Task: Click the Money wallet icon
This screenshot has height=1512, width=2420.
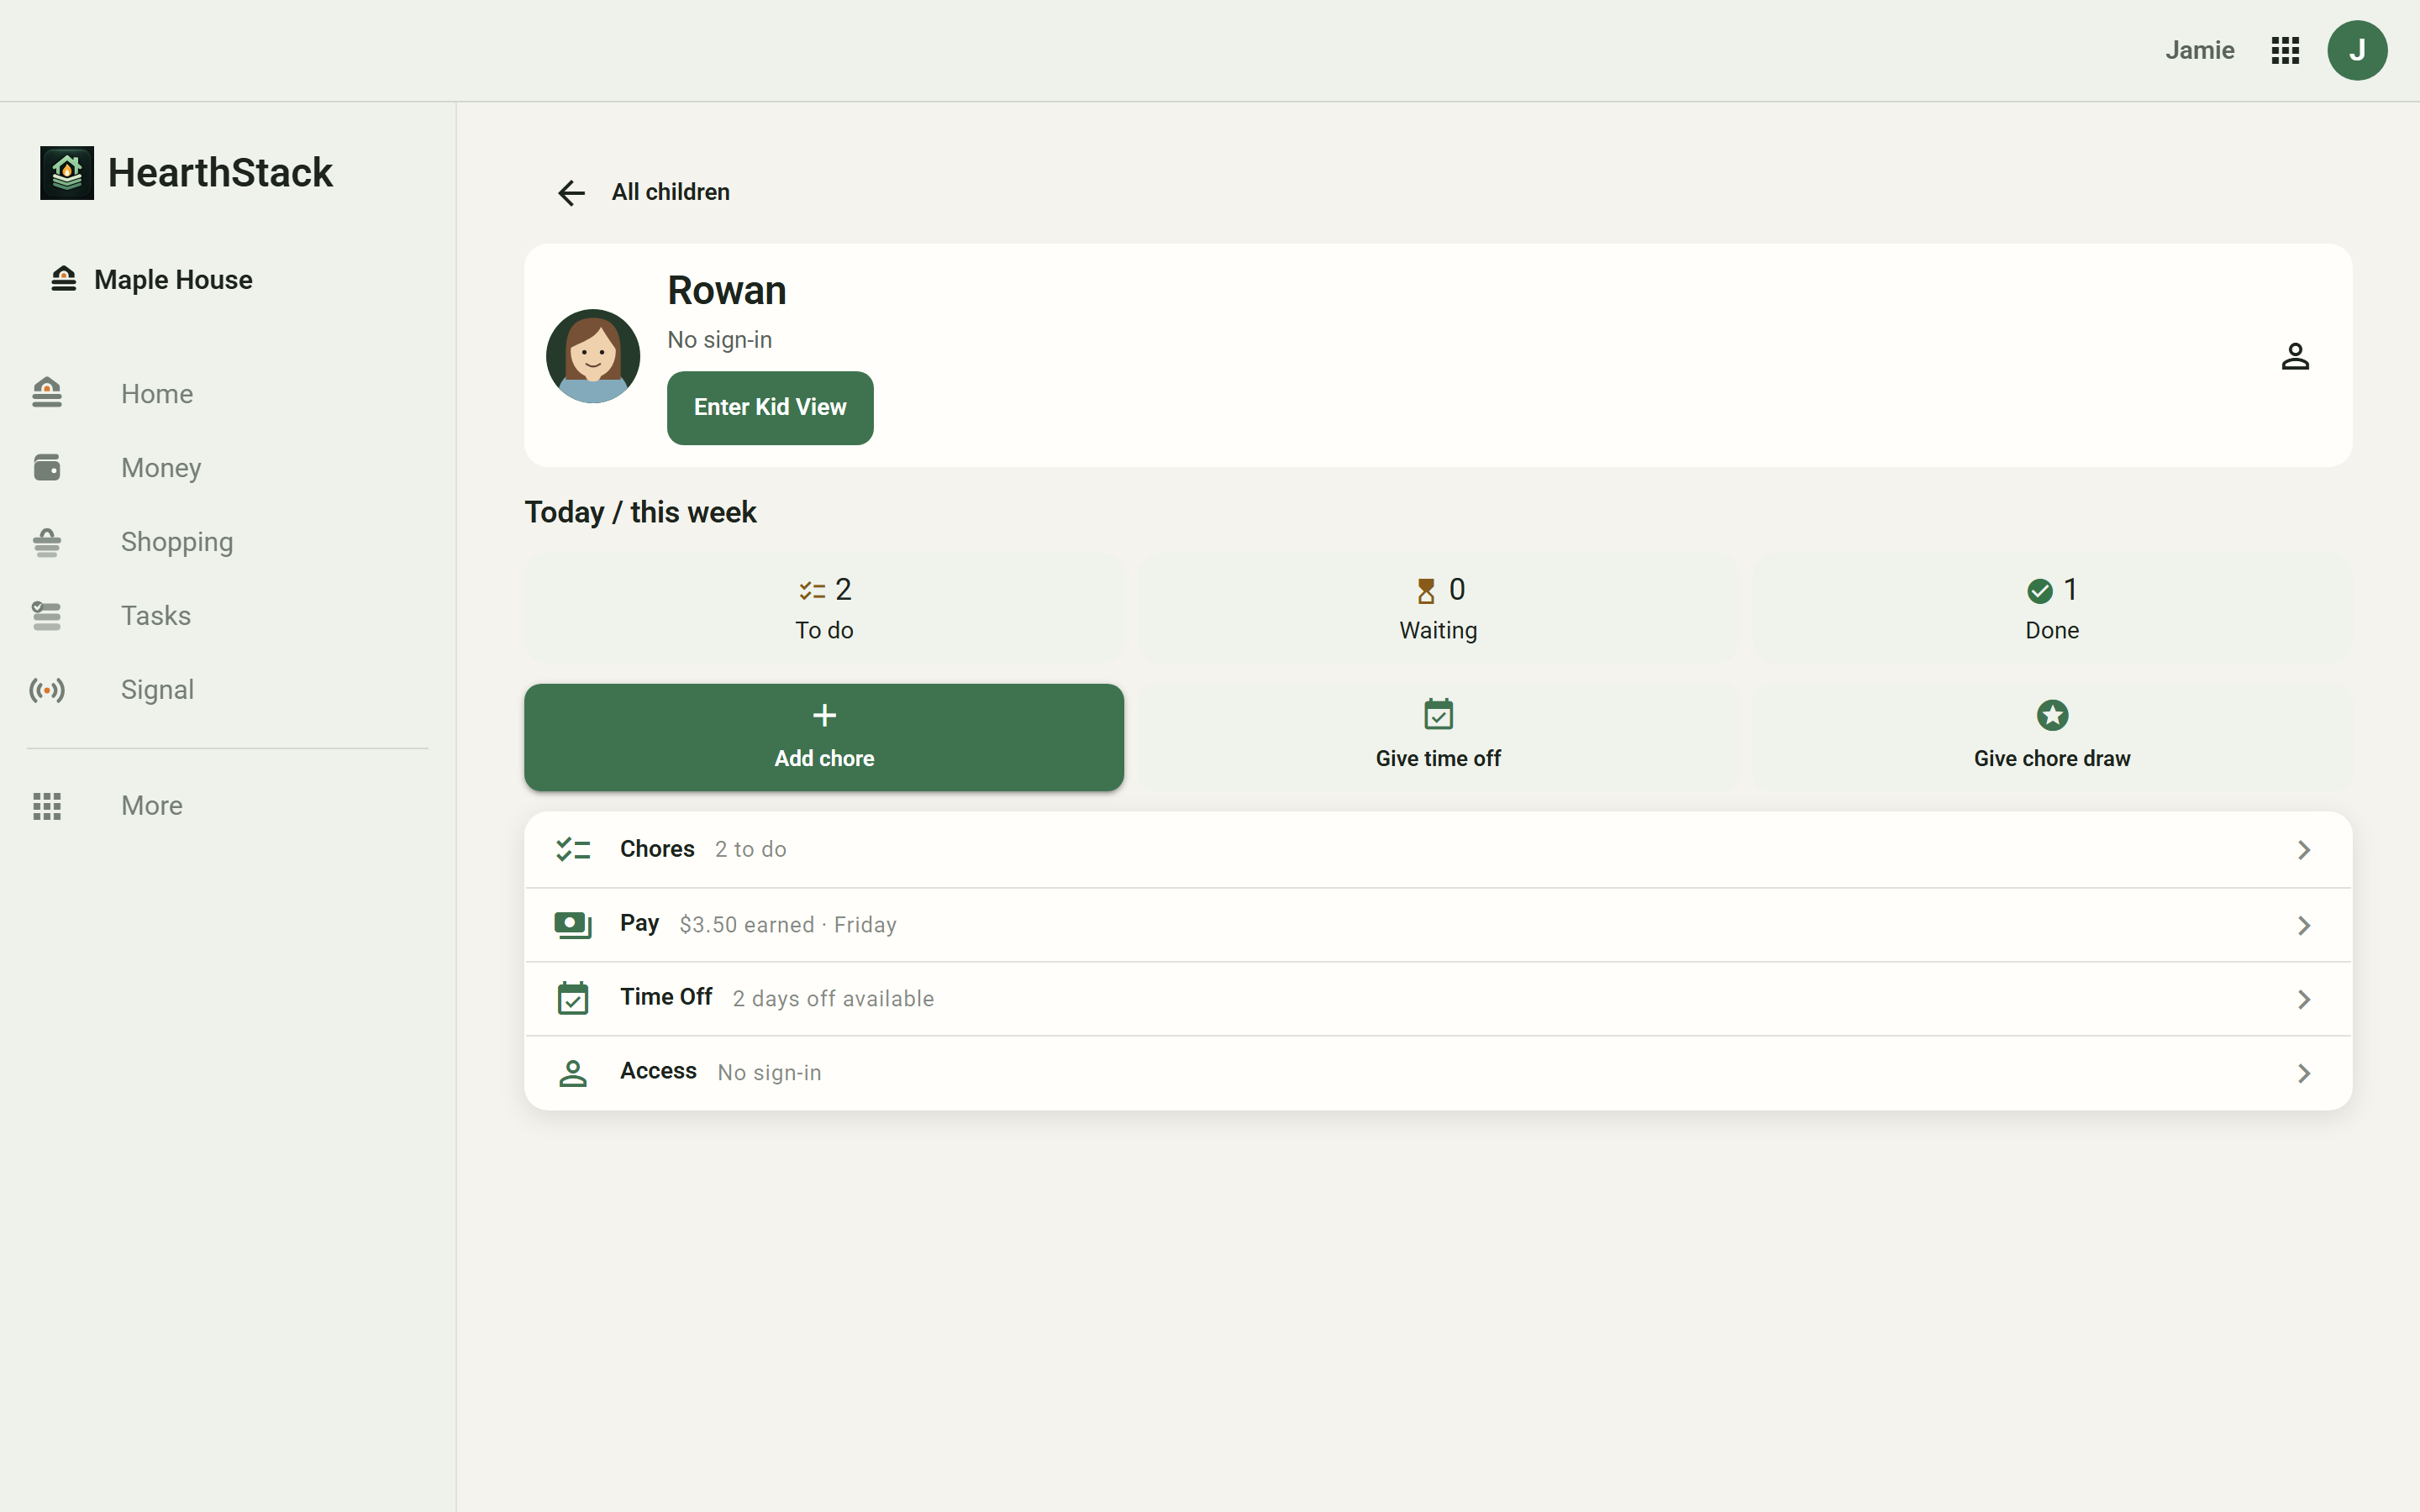Action: (47, 467)
